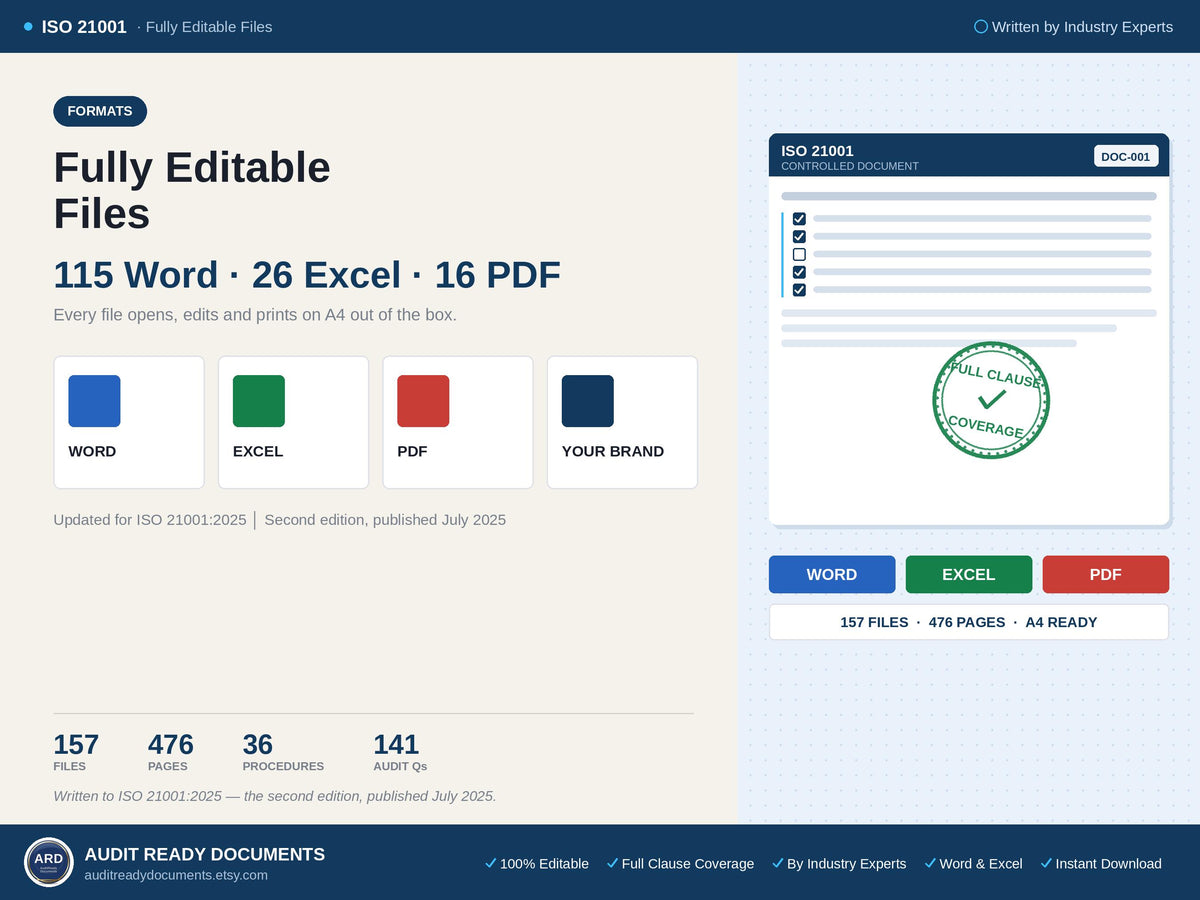Click the 36 PROCEDURES statistic

(283, 752)
